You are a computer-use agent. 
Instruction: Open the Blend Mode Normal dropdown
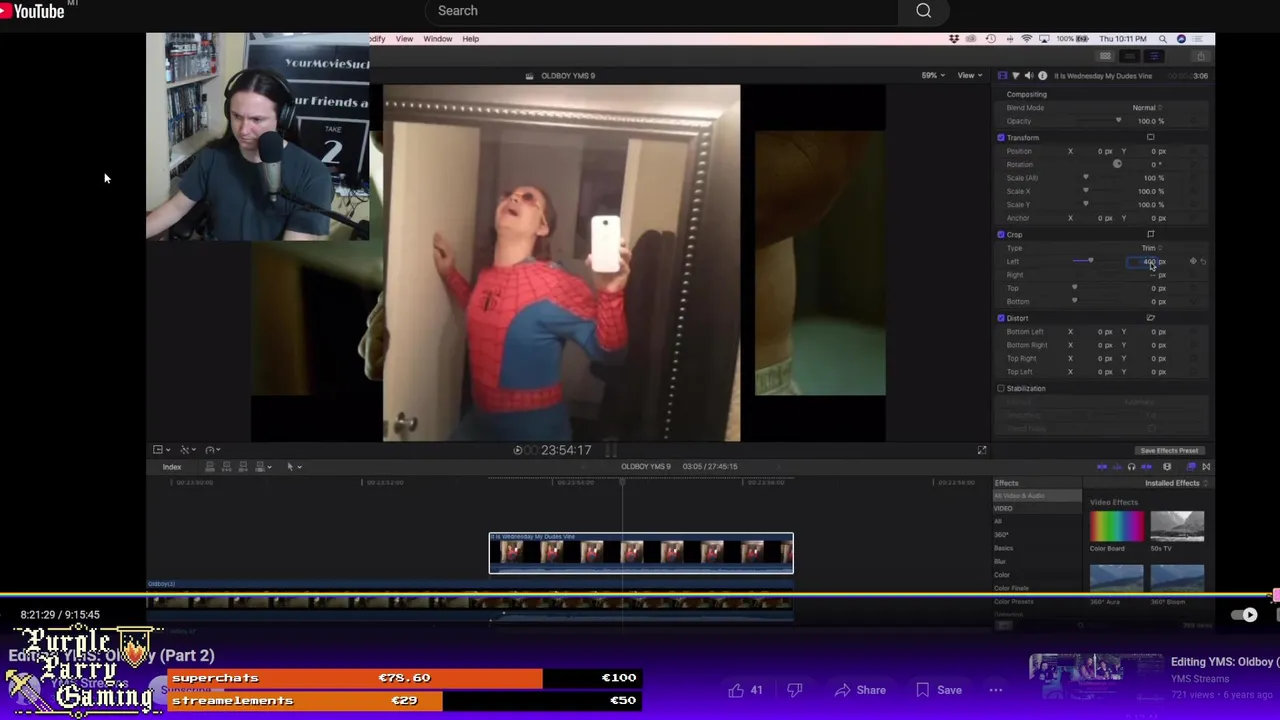click(x=1147, y=107)
